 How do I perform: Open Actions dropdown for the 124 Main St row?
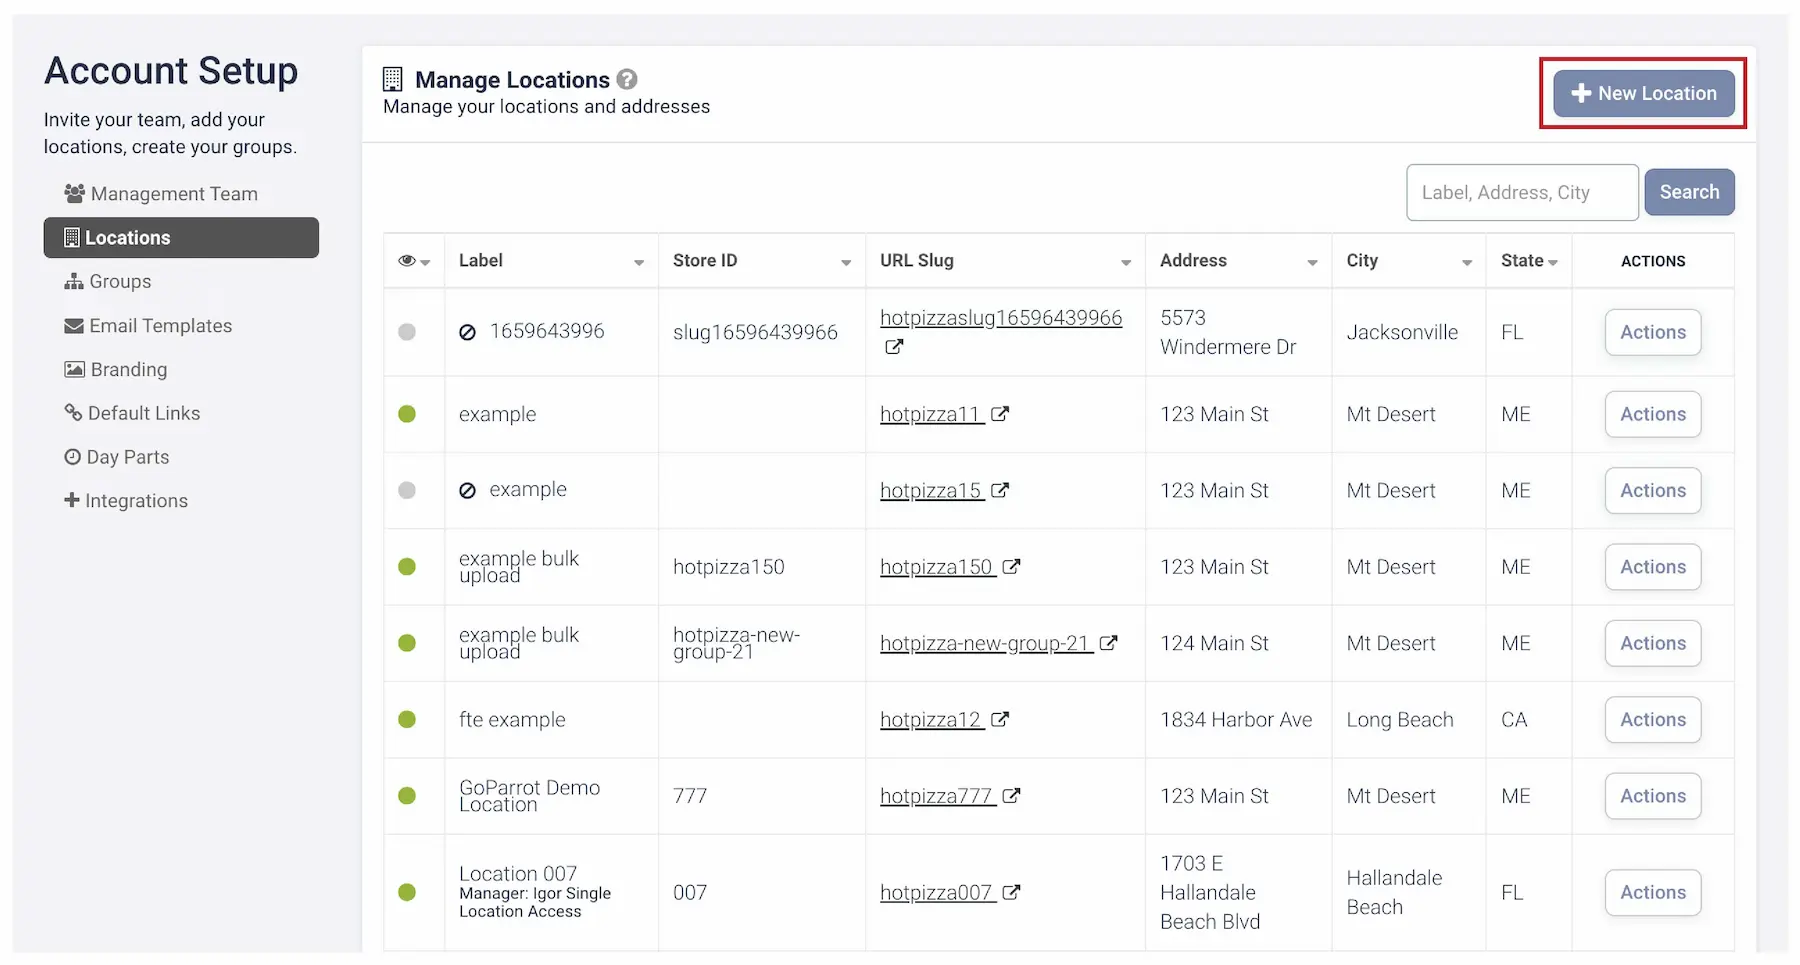[1653, 643]
